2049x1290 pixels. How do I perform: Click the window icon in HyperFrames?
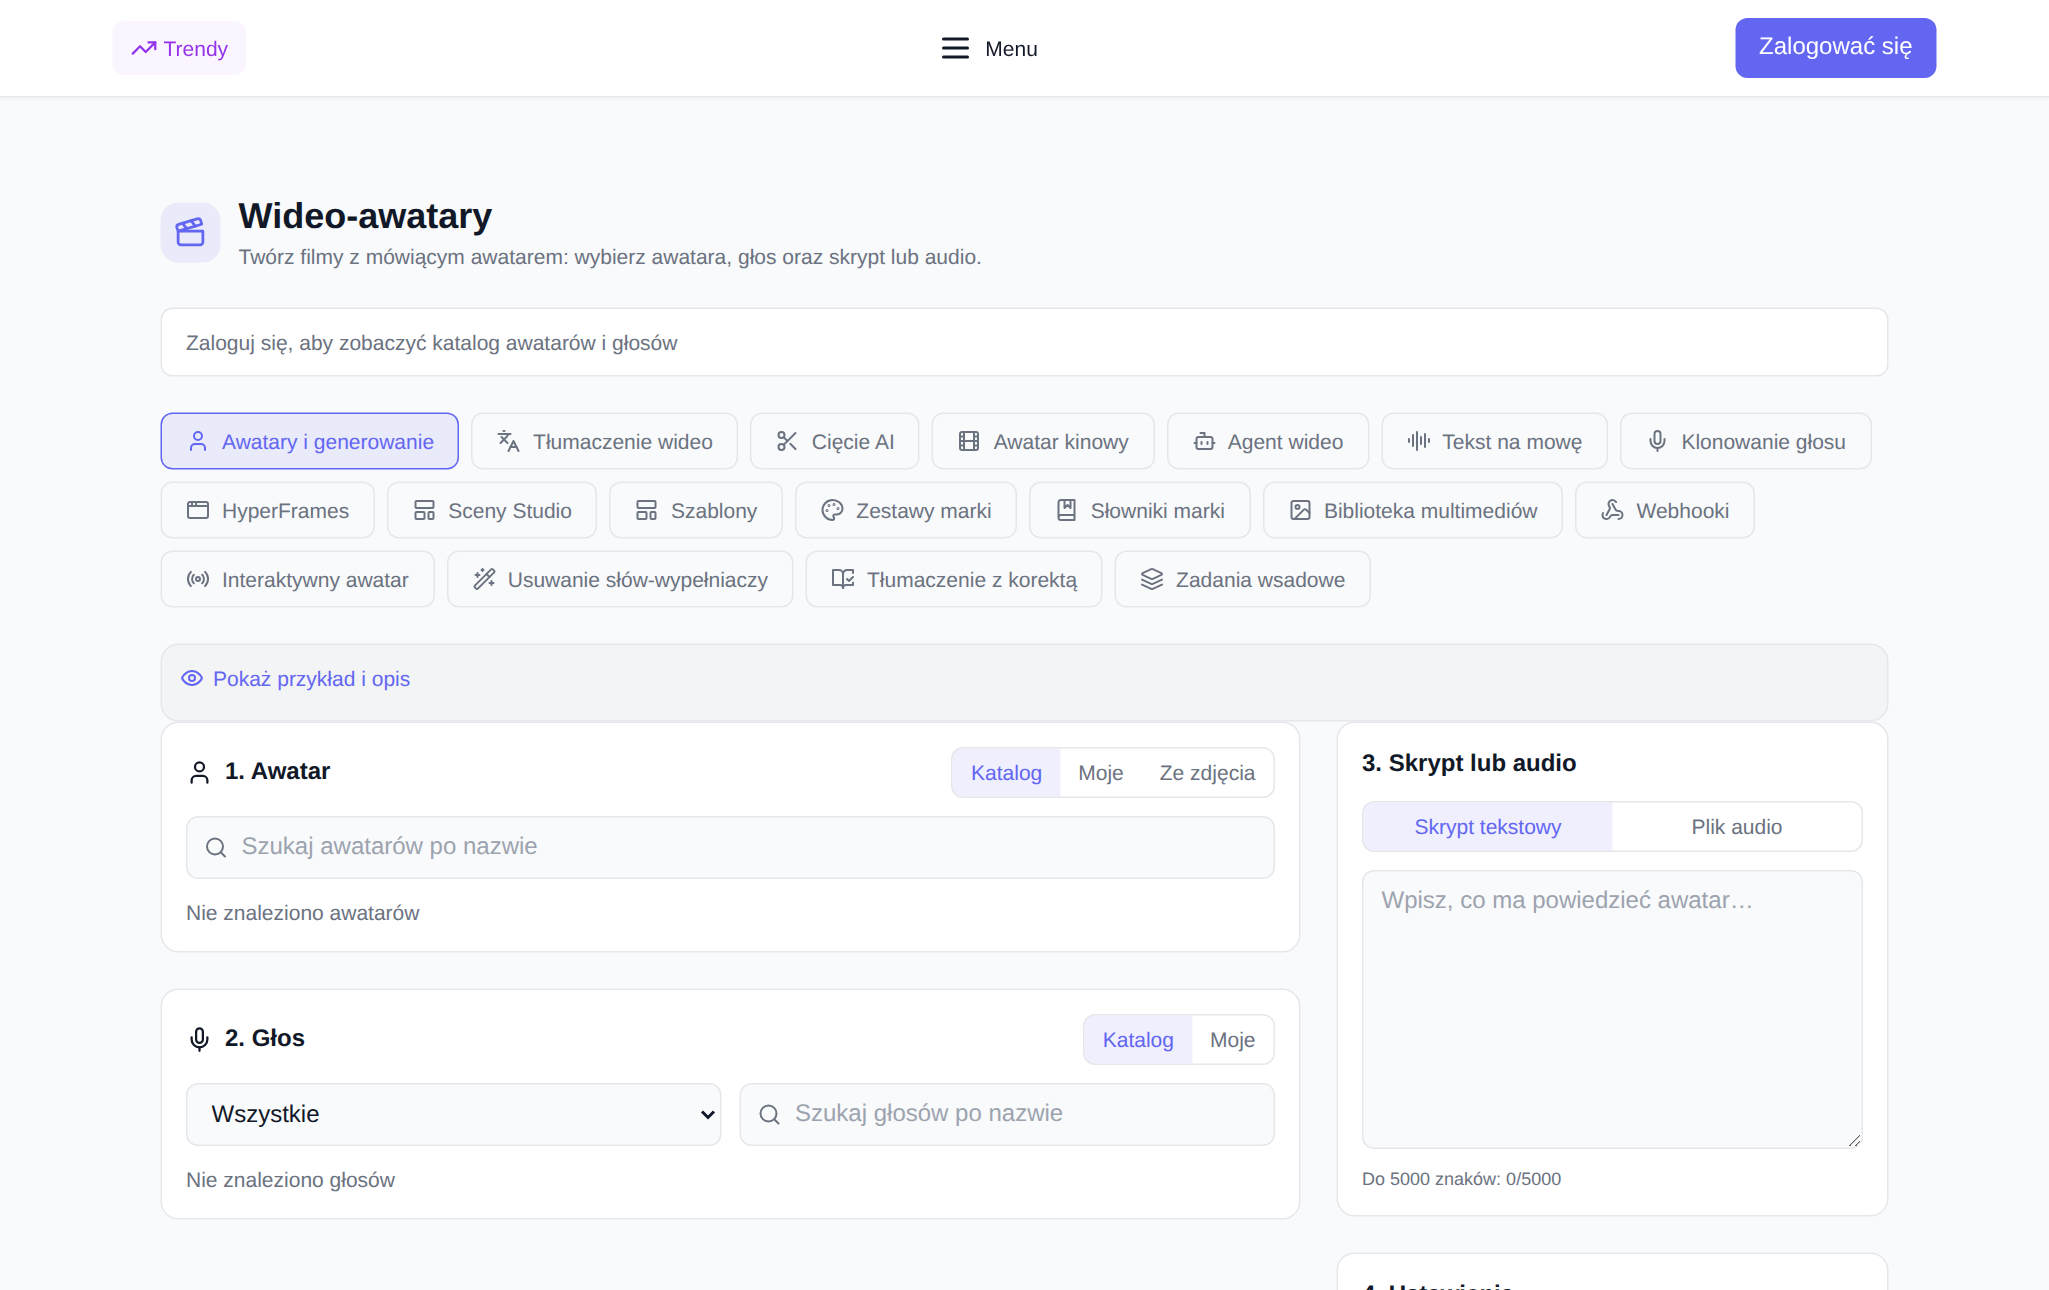coord(198,510)
